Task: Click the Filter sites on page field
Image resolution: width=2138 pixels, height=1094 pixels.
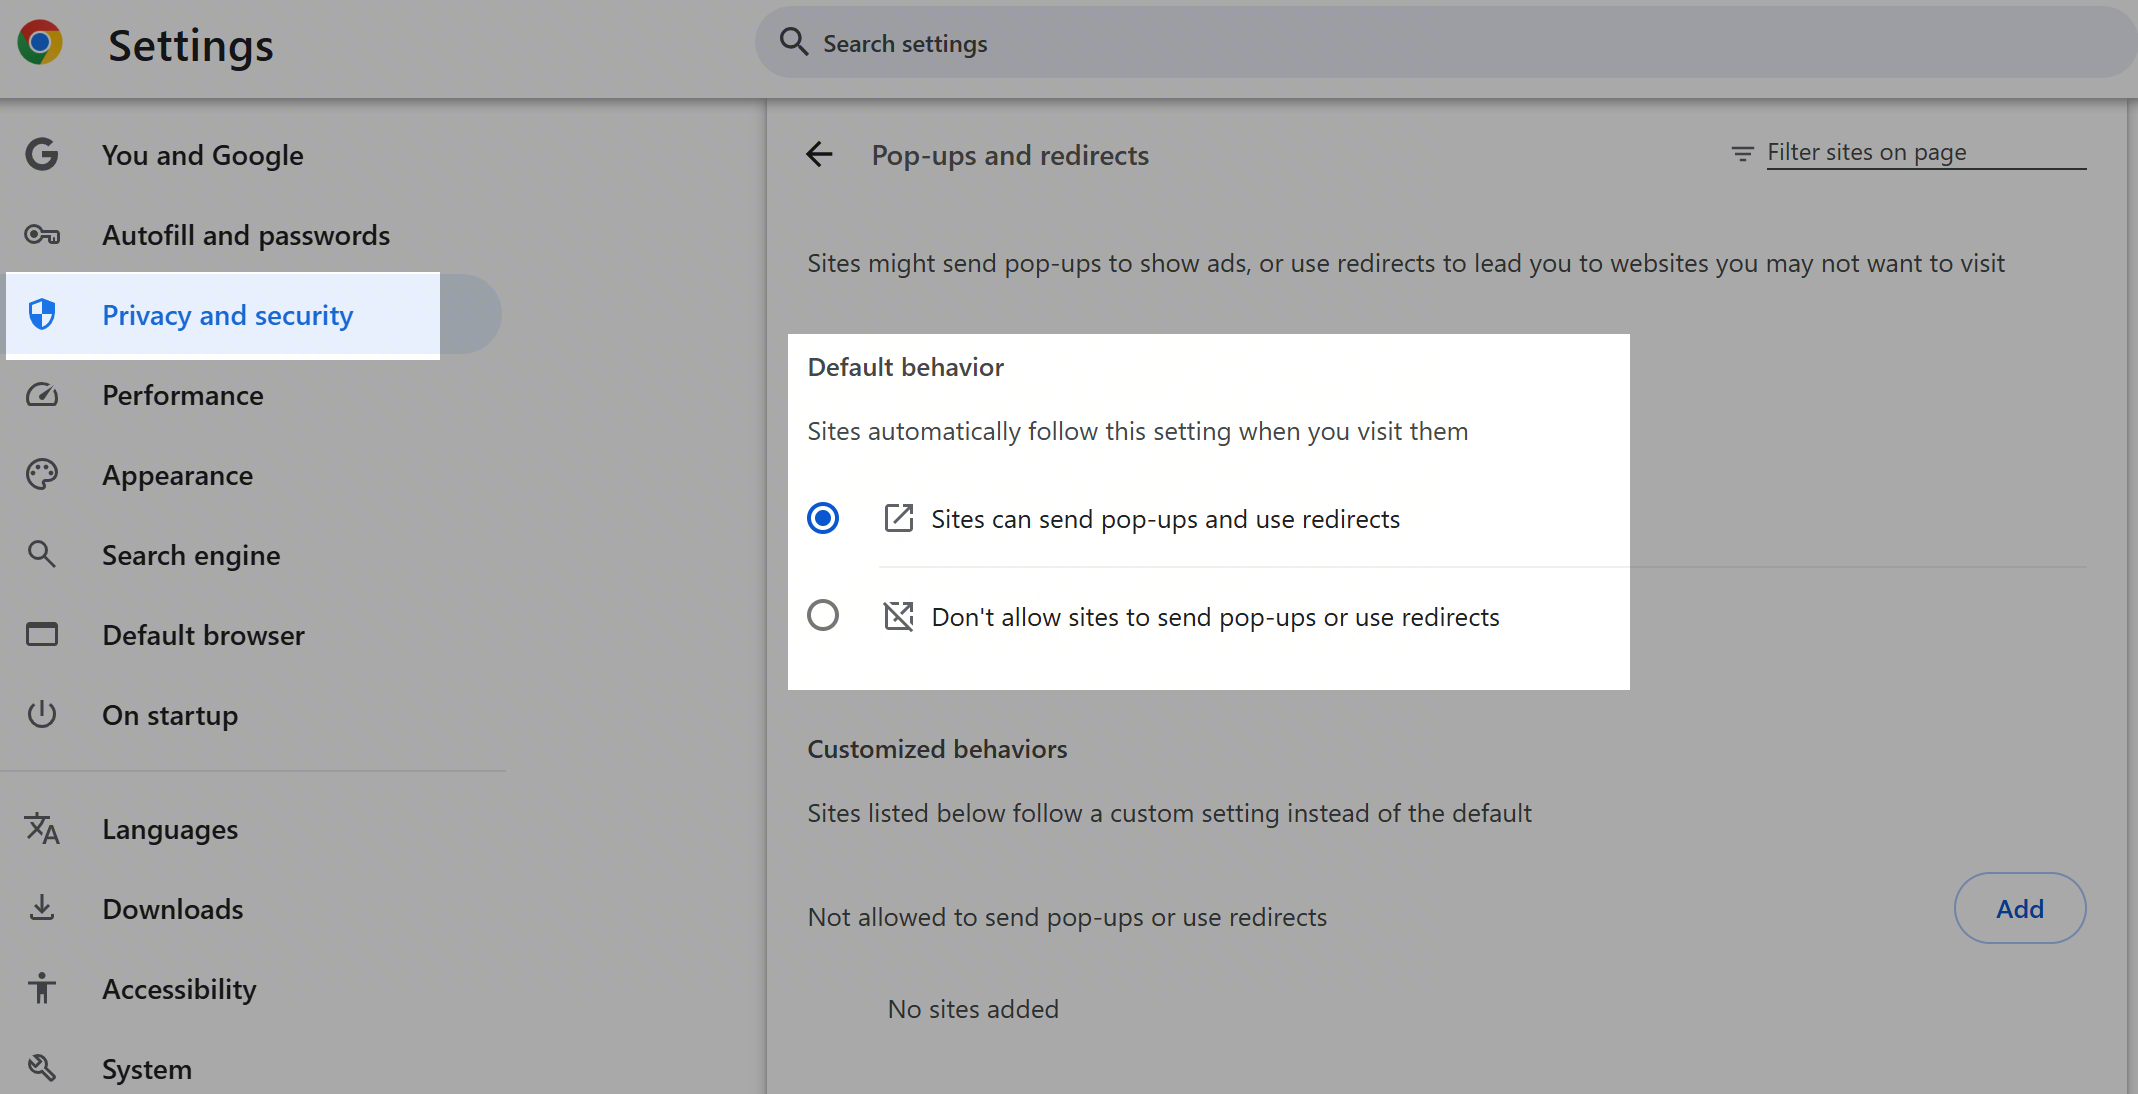Action: pos(1926,153)
